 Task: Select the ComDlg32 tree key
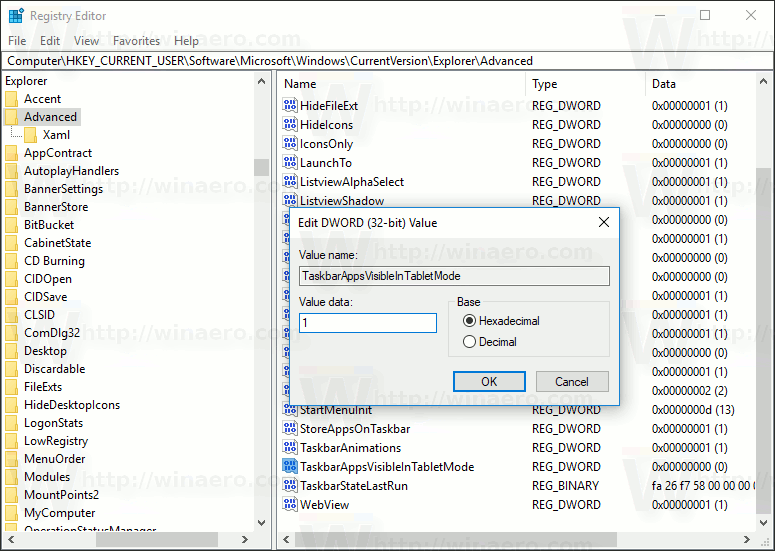(52, 333)
